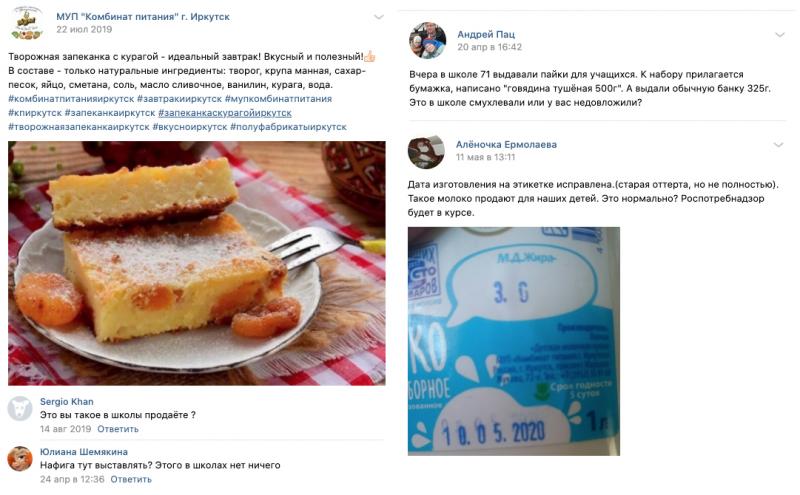Image resolution: width=800 pixels, height=495 pixels.
Task: Open hashtag #комбинатпитанияиркутск
Action: 71,99
